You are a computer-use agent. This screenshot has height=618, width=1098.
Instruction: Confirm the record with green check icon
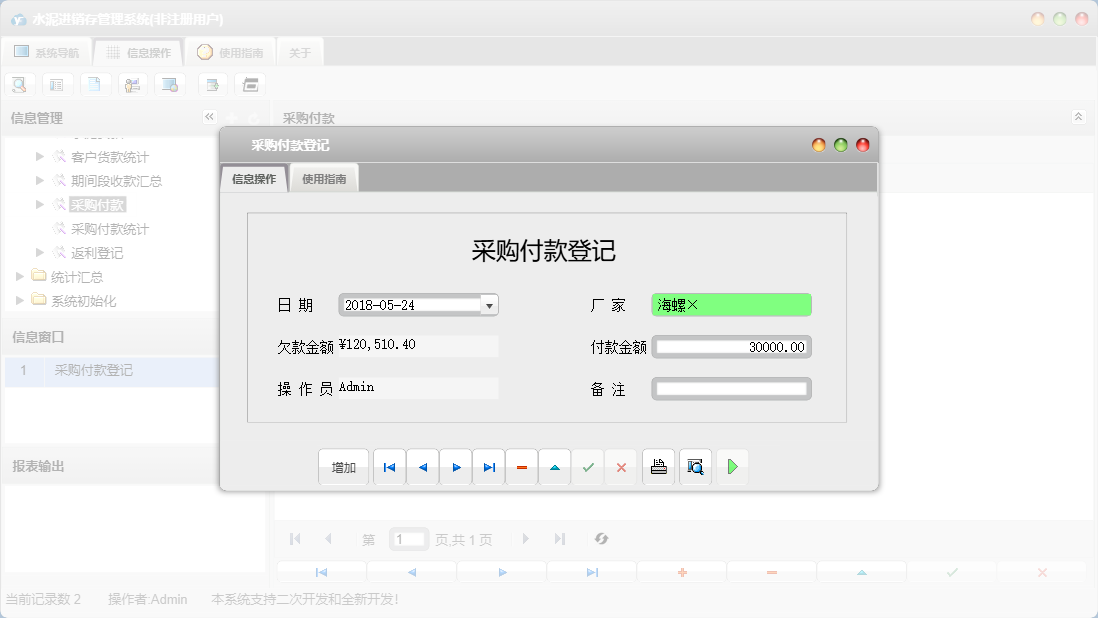tap(588, 467)
